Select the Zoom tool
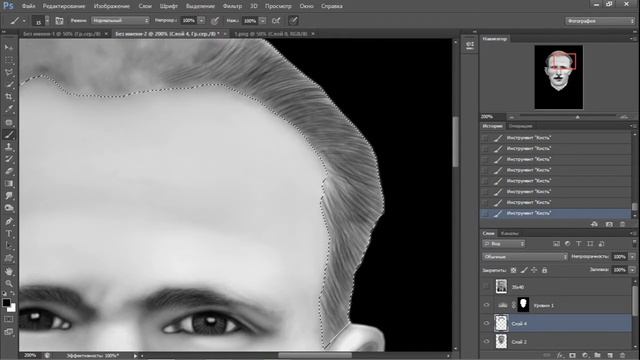Image resolution: width=640 pixels, height=360 pixels. pyautogui.click(x=9, y=283)
